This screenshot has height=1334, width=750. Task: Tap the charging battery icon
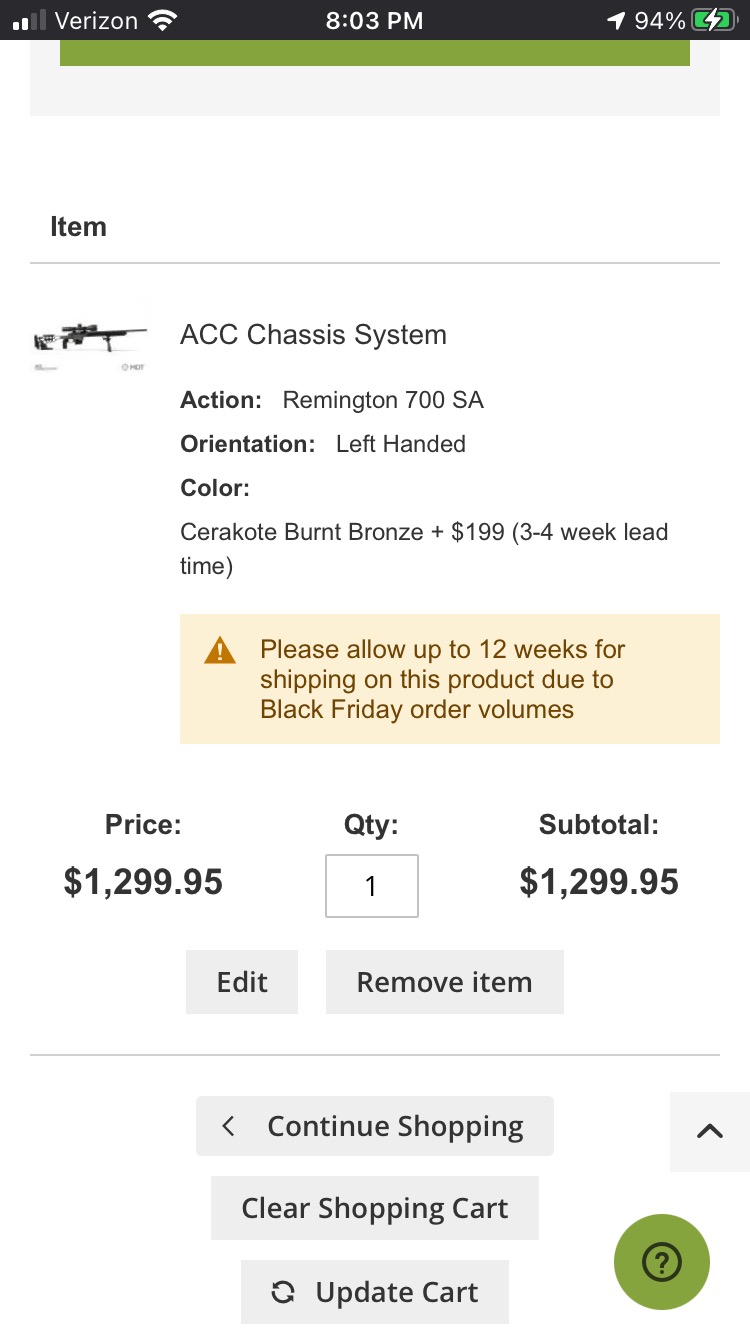pyautogui.click(x=714, y=20)
